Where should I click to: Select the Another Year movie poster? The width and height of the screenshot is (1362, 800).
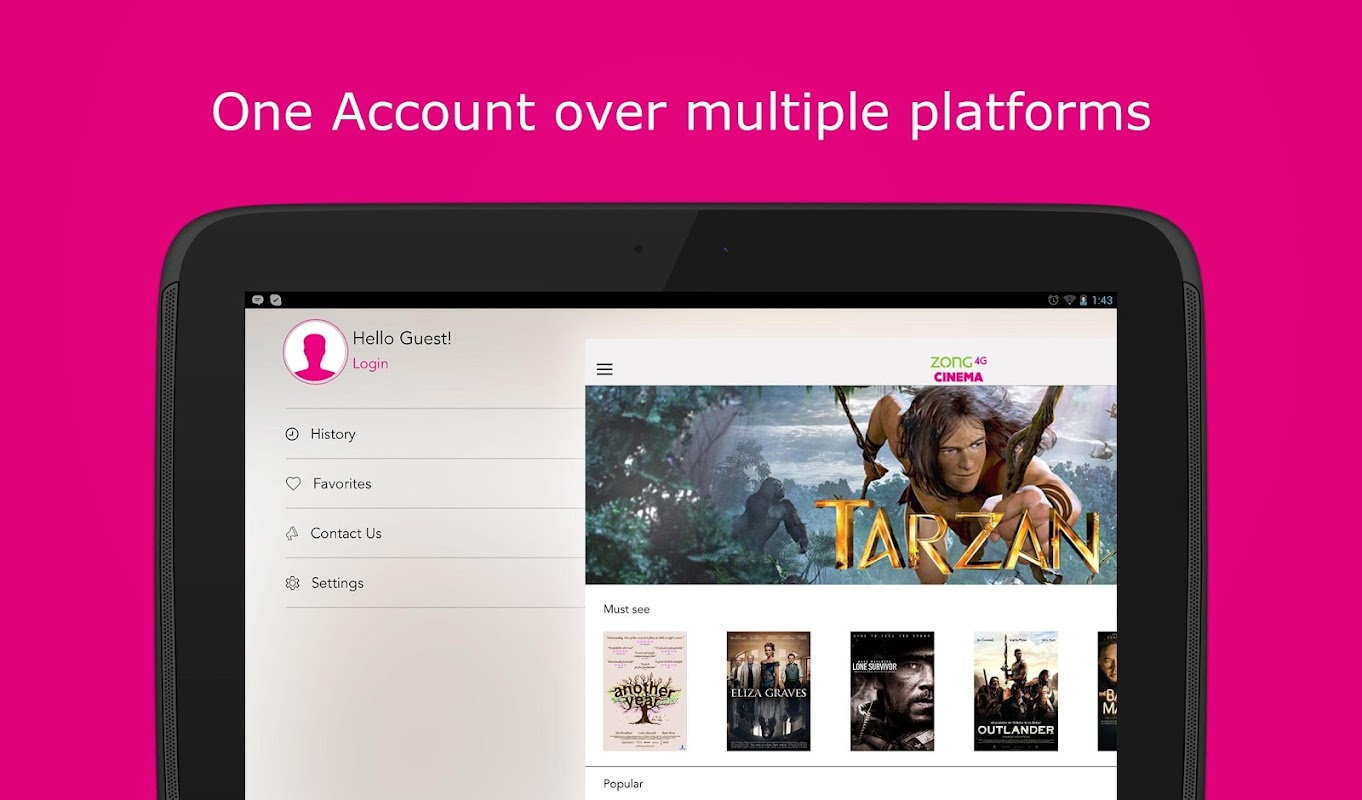point(645,691)
